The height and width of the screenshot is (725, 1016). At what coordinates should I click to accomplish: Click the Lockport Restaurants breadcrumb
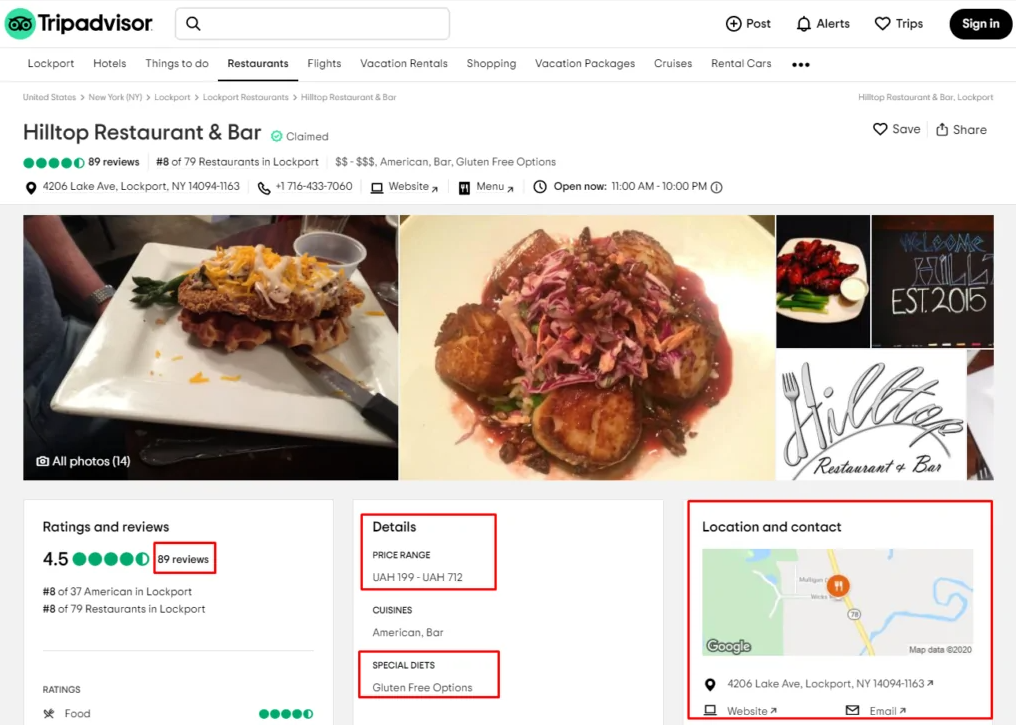coord(245,97)
